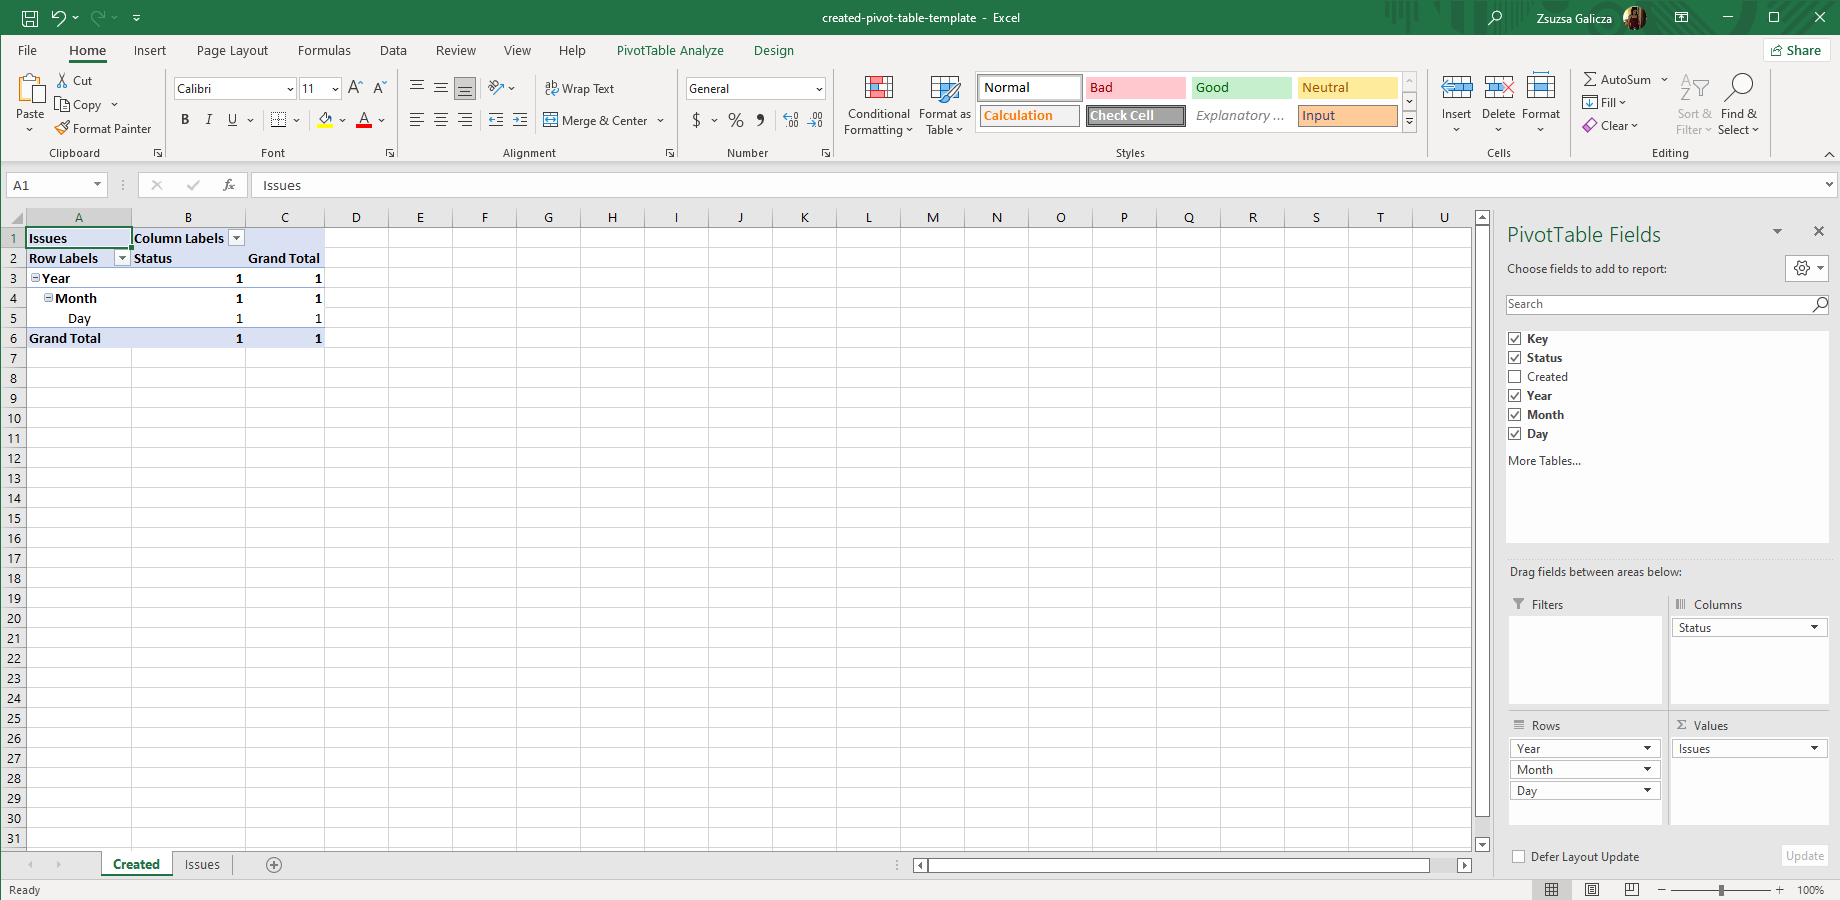Click the More Tables link
This screenshot has height=900, width=1840.
(1544, 461)
